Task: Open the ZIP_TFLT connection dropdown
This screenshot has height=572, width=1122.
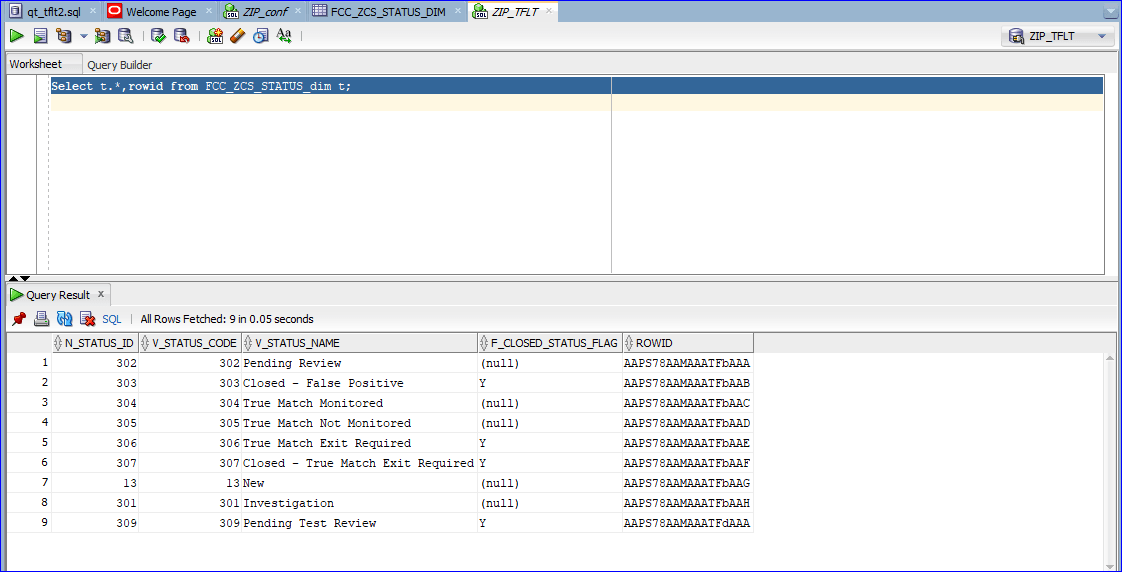Action: [1058, 36]
